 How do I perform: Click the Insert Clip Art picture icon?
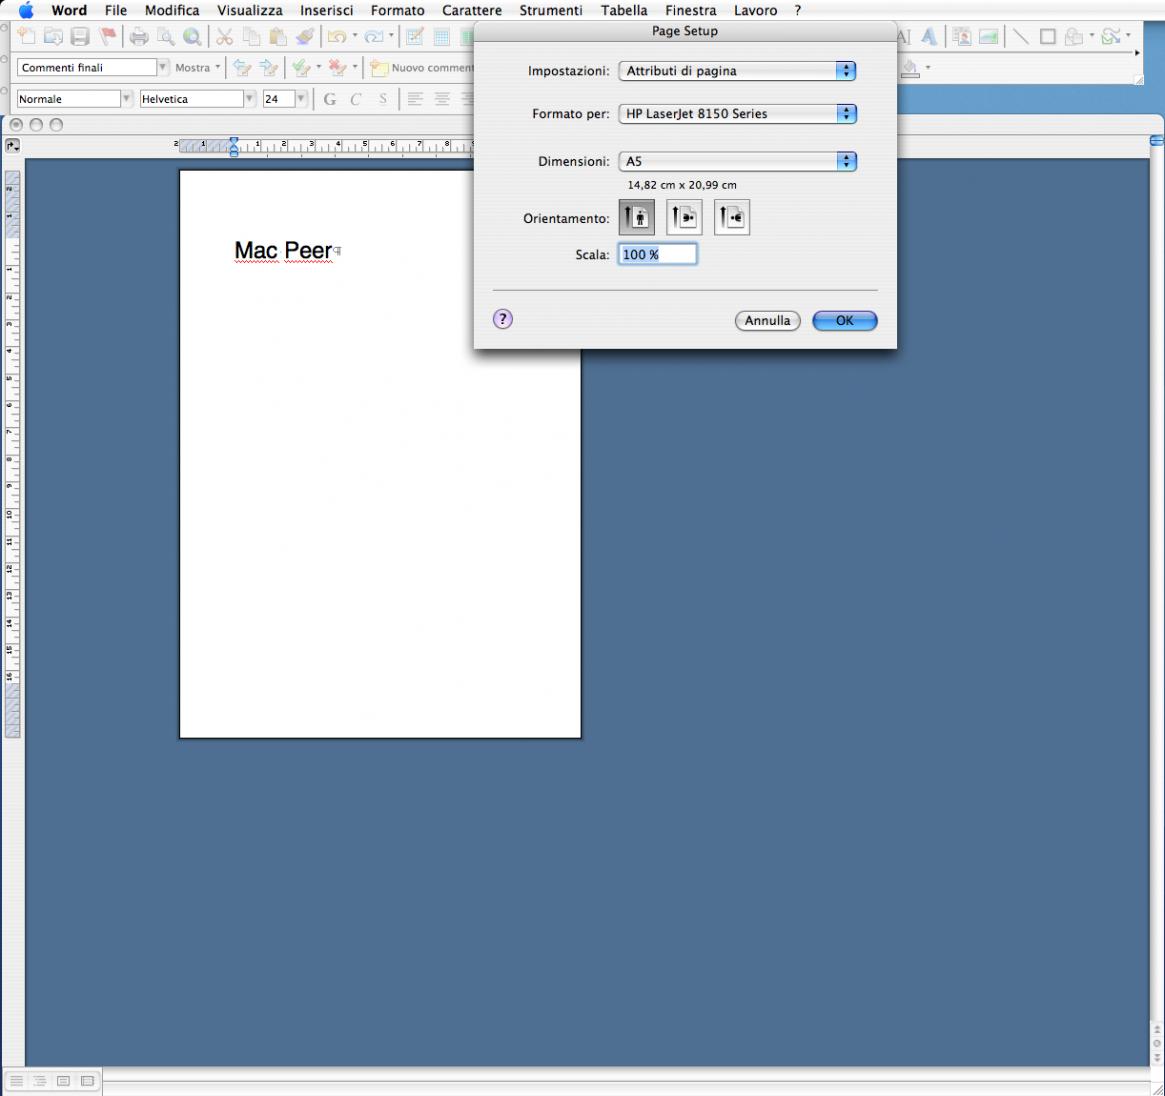coord(962,36)
